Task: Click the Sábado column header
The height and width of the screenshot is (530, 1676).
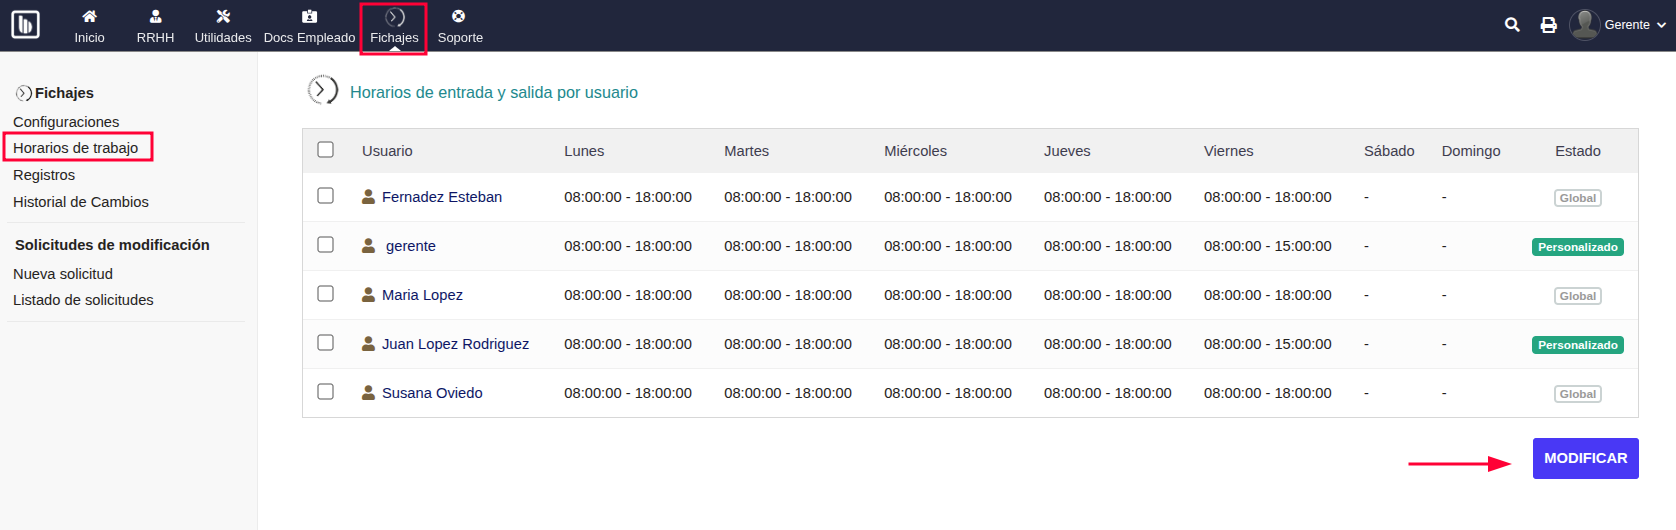Action: (x=1389, y=151)
